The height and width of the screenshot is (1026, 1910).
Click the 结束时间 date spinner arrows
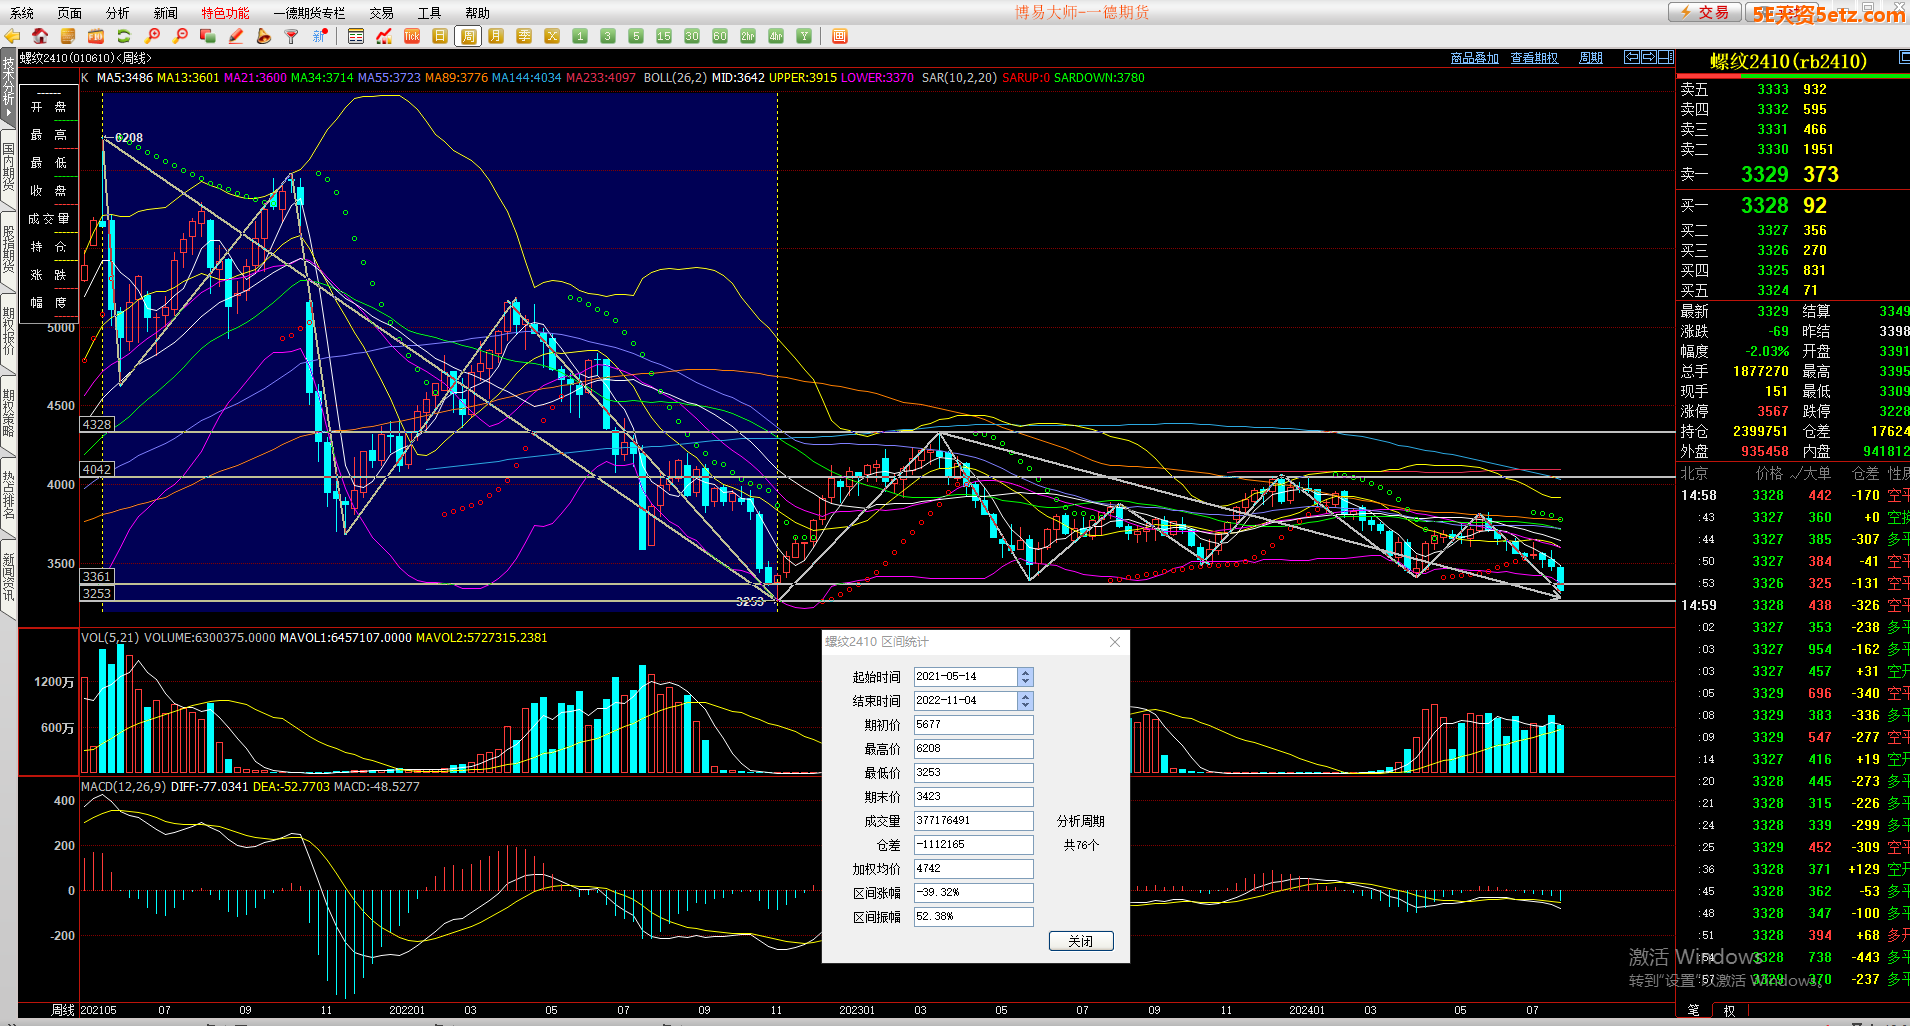click(x=1025, y=701)
